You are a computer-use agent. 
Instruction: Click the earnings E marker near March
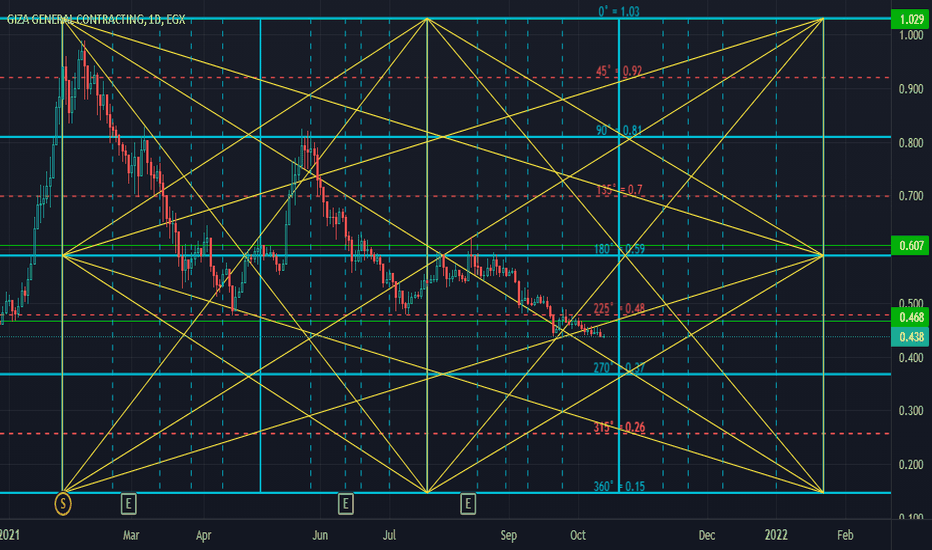click(128, 504)
